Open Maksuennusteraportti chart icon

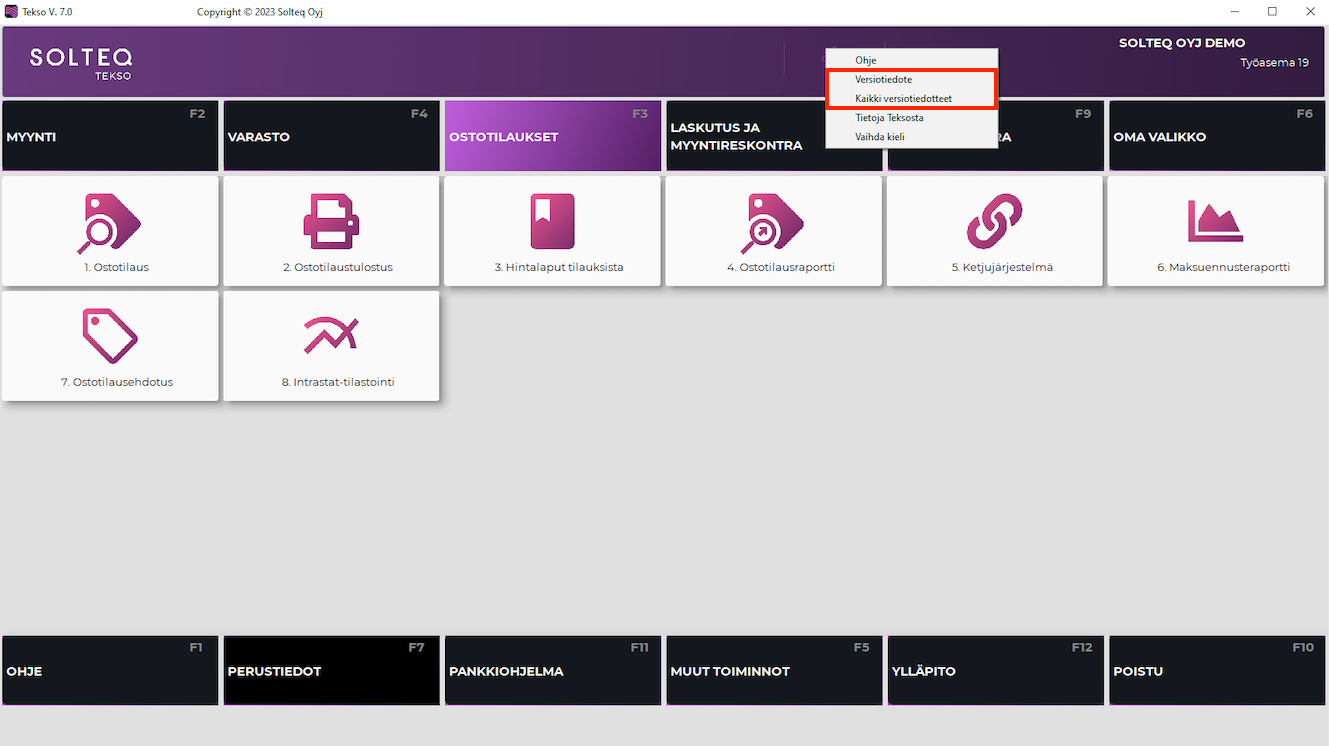pos(1215,222)
